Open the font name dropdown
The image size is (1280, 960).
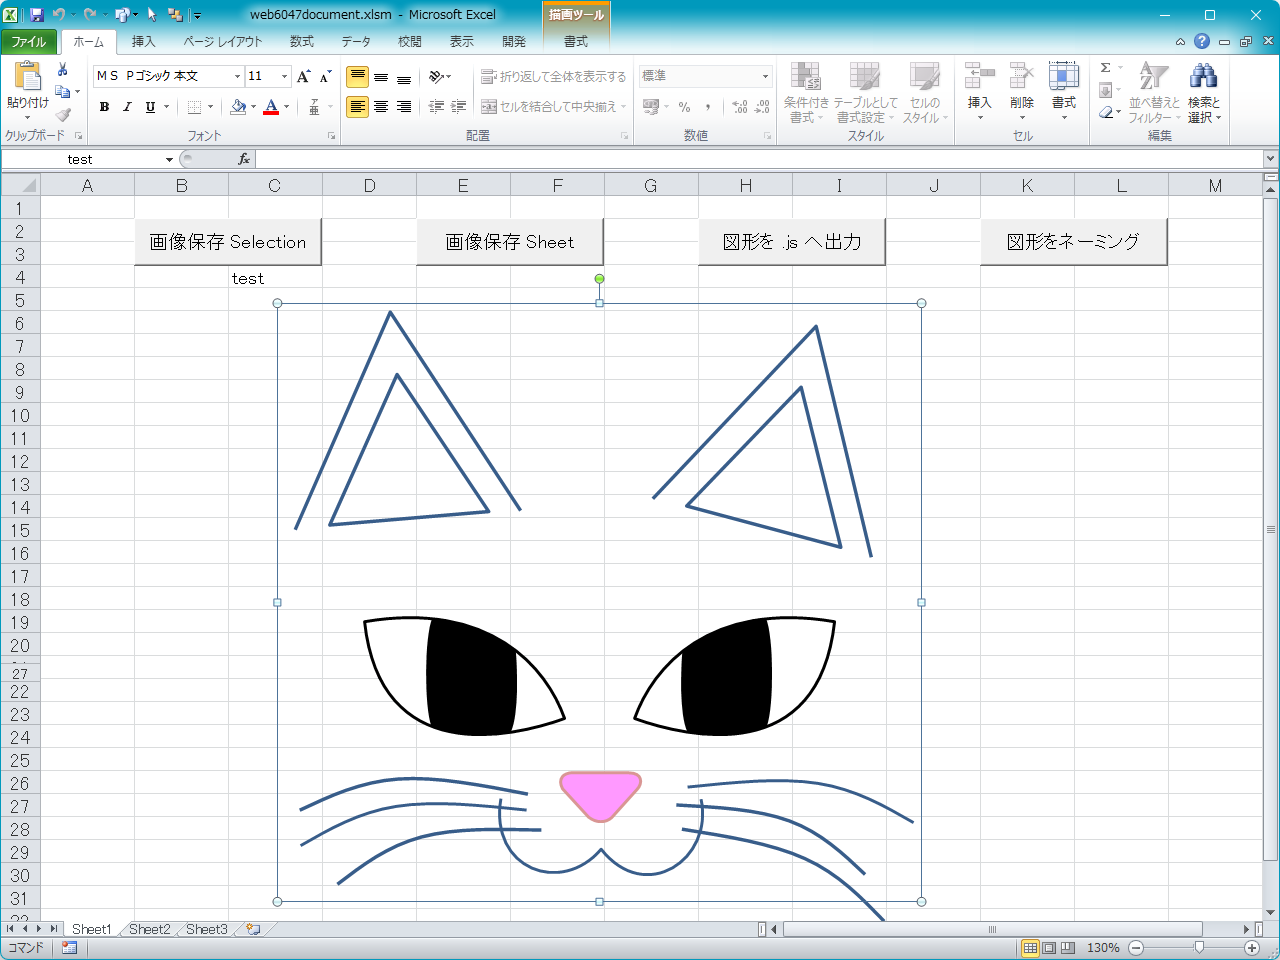[x=237, y=76]
